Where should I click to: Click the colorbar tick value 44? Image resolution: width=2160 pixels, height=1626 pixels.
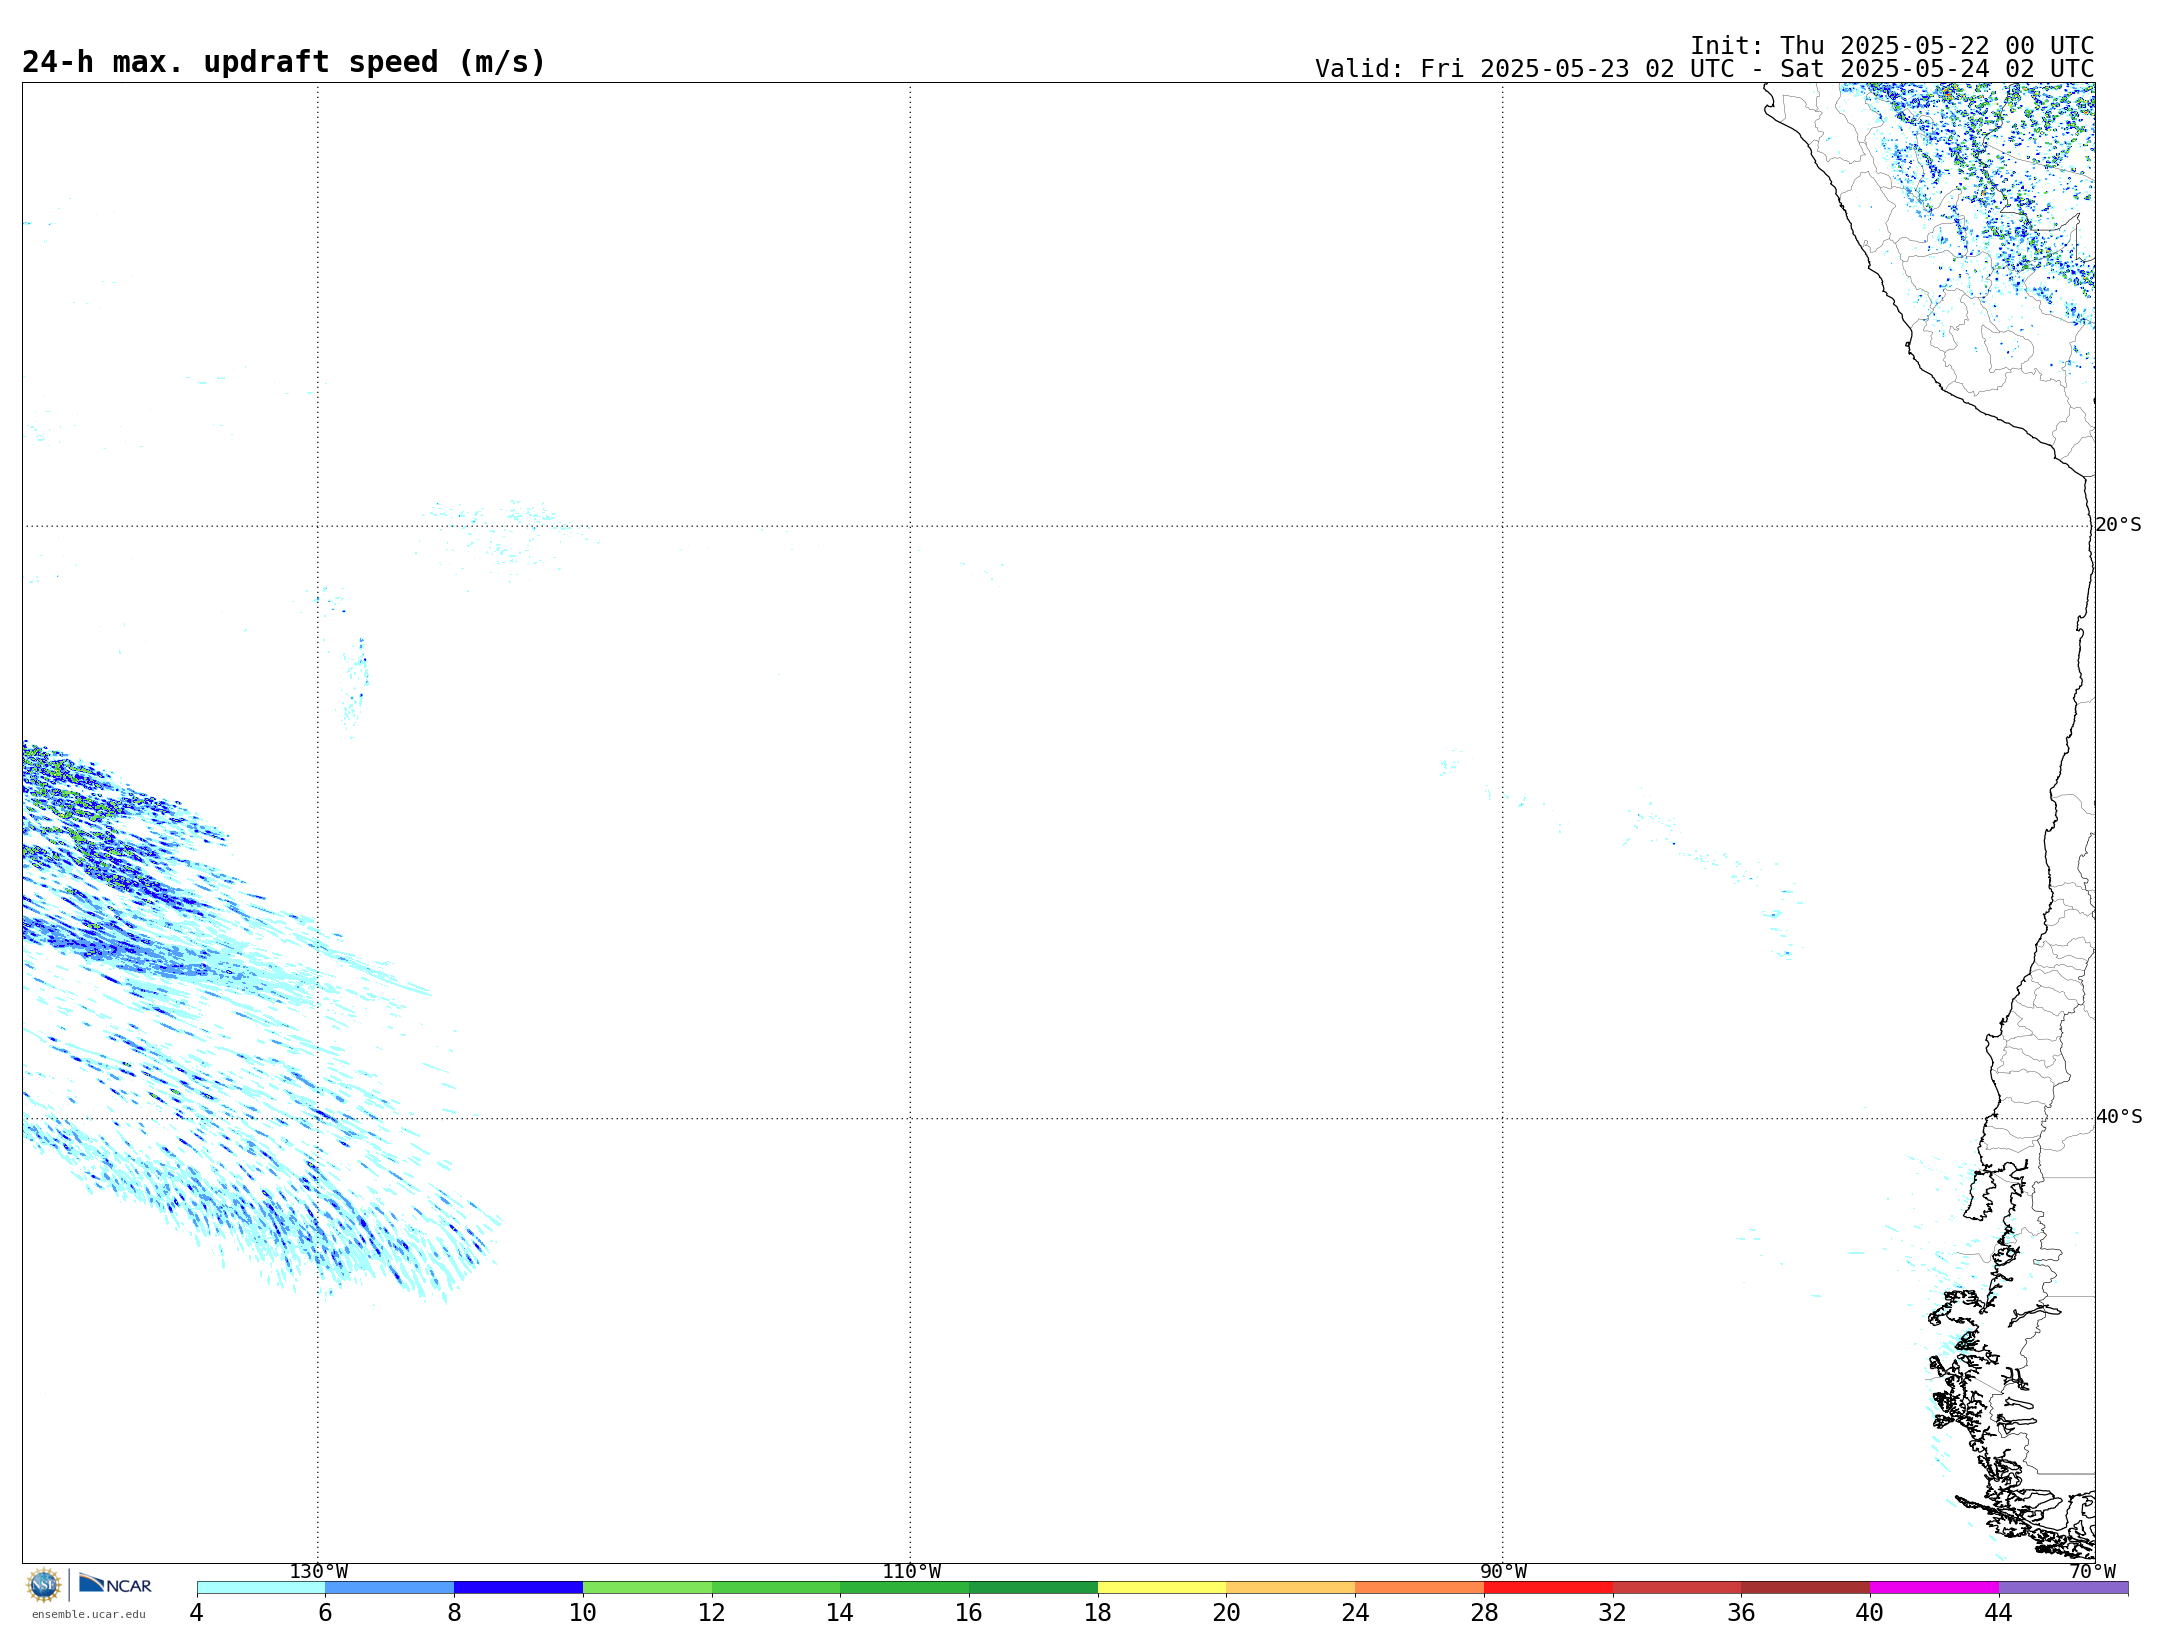coord(1999,1613)
